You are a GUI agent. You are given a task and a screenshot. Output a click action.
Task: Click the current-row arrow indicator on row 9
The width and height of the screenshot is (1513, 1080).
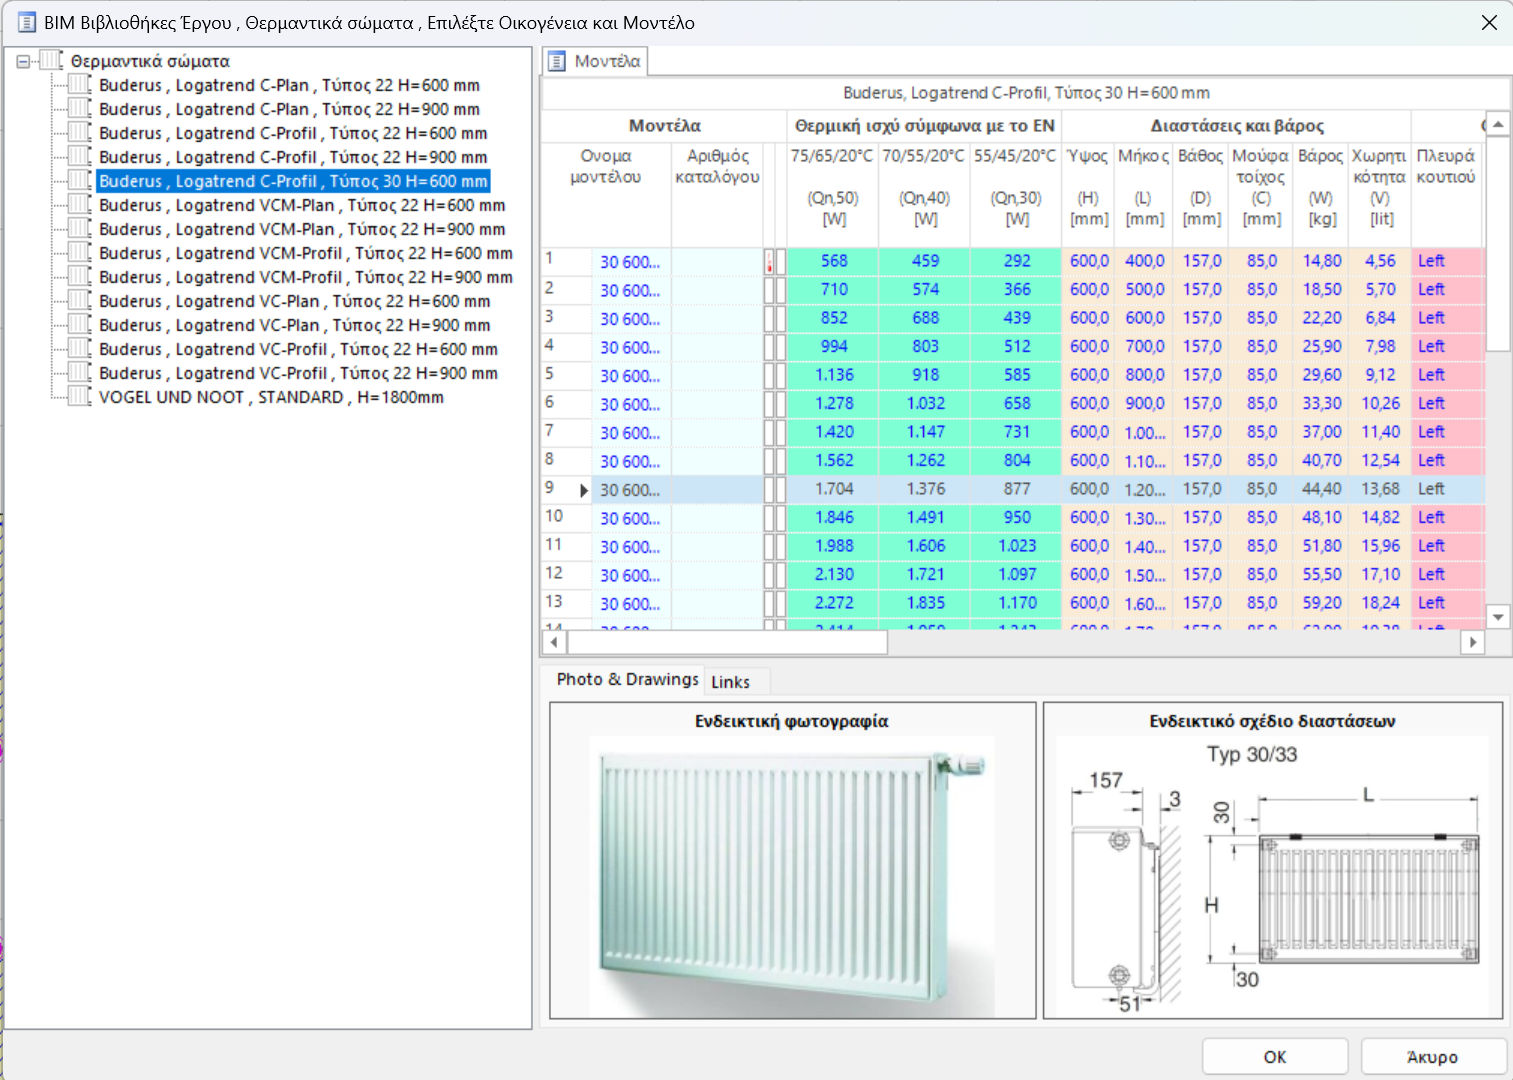[584, 490]
